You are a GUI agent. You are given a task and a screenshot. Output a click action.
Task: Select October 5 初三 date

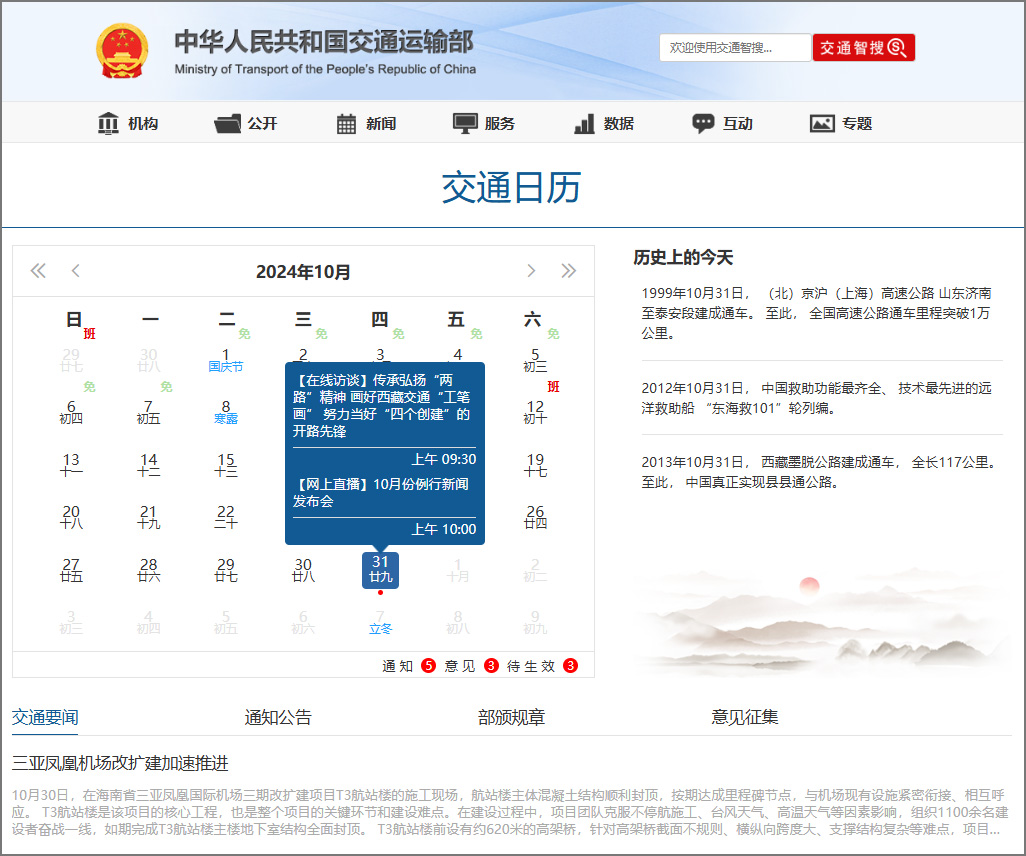[535, 361]
